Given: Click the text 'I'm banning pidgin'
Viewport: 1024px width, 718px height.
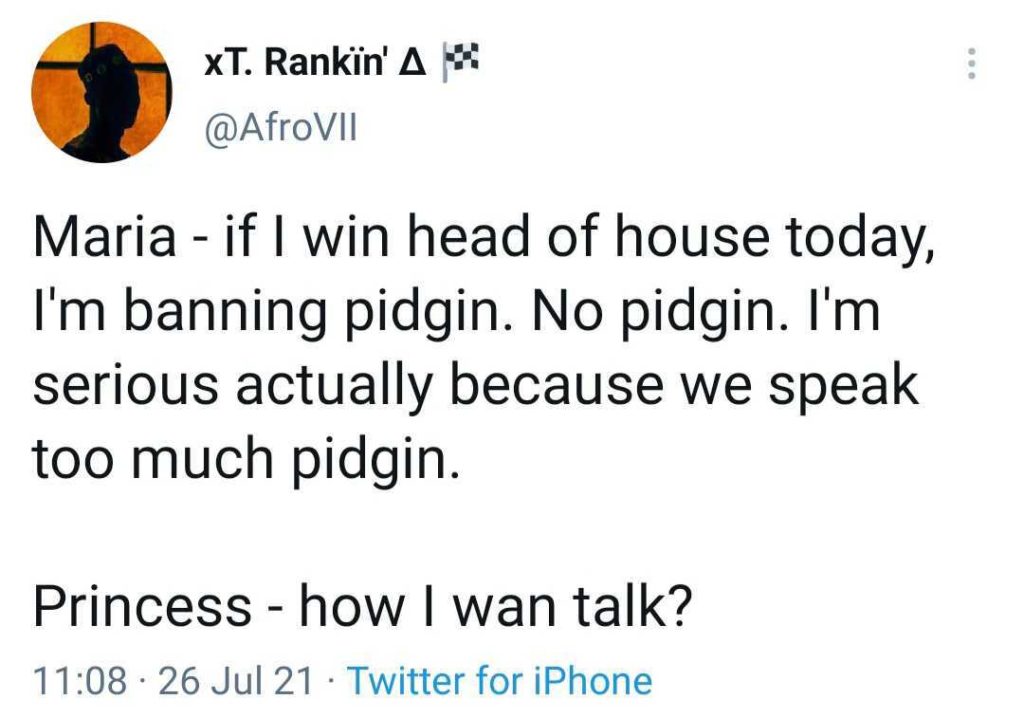Looking at the screenshot, I should tap(258, 315).
